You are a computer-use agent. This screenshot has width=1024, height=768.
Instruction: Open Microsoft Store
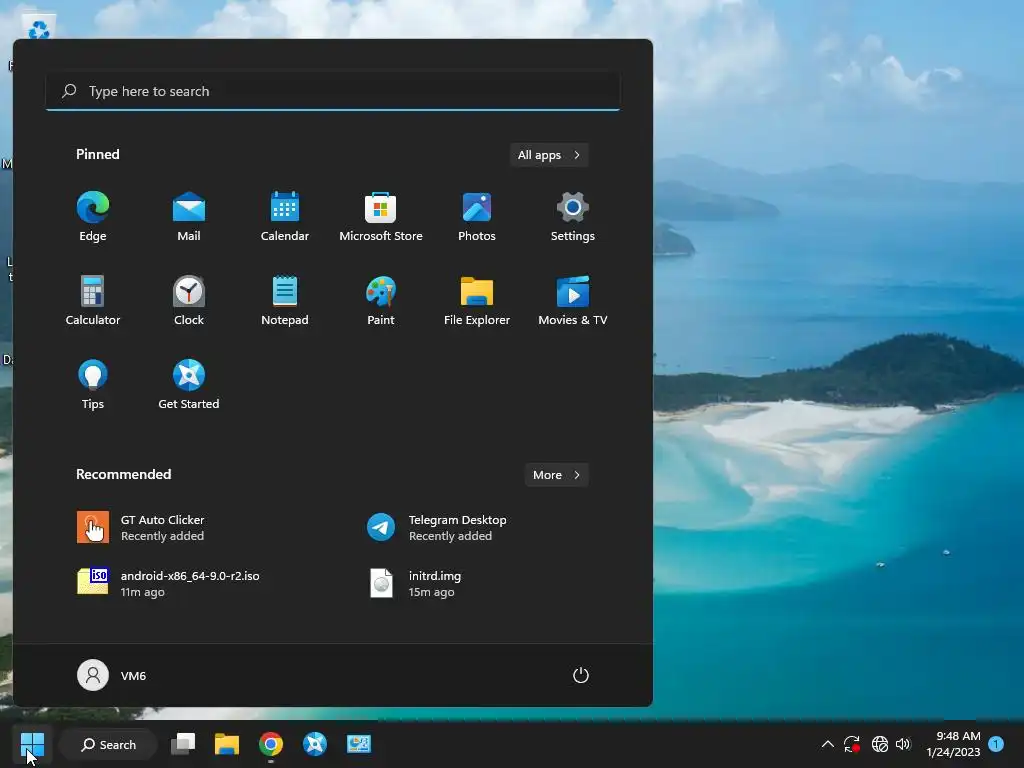coord(381,217)
